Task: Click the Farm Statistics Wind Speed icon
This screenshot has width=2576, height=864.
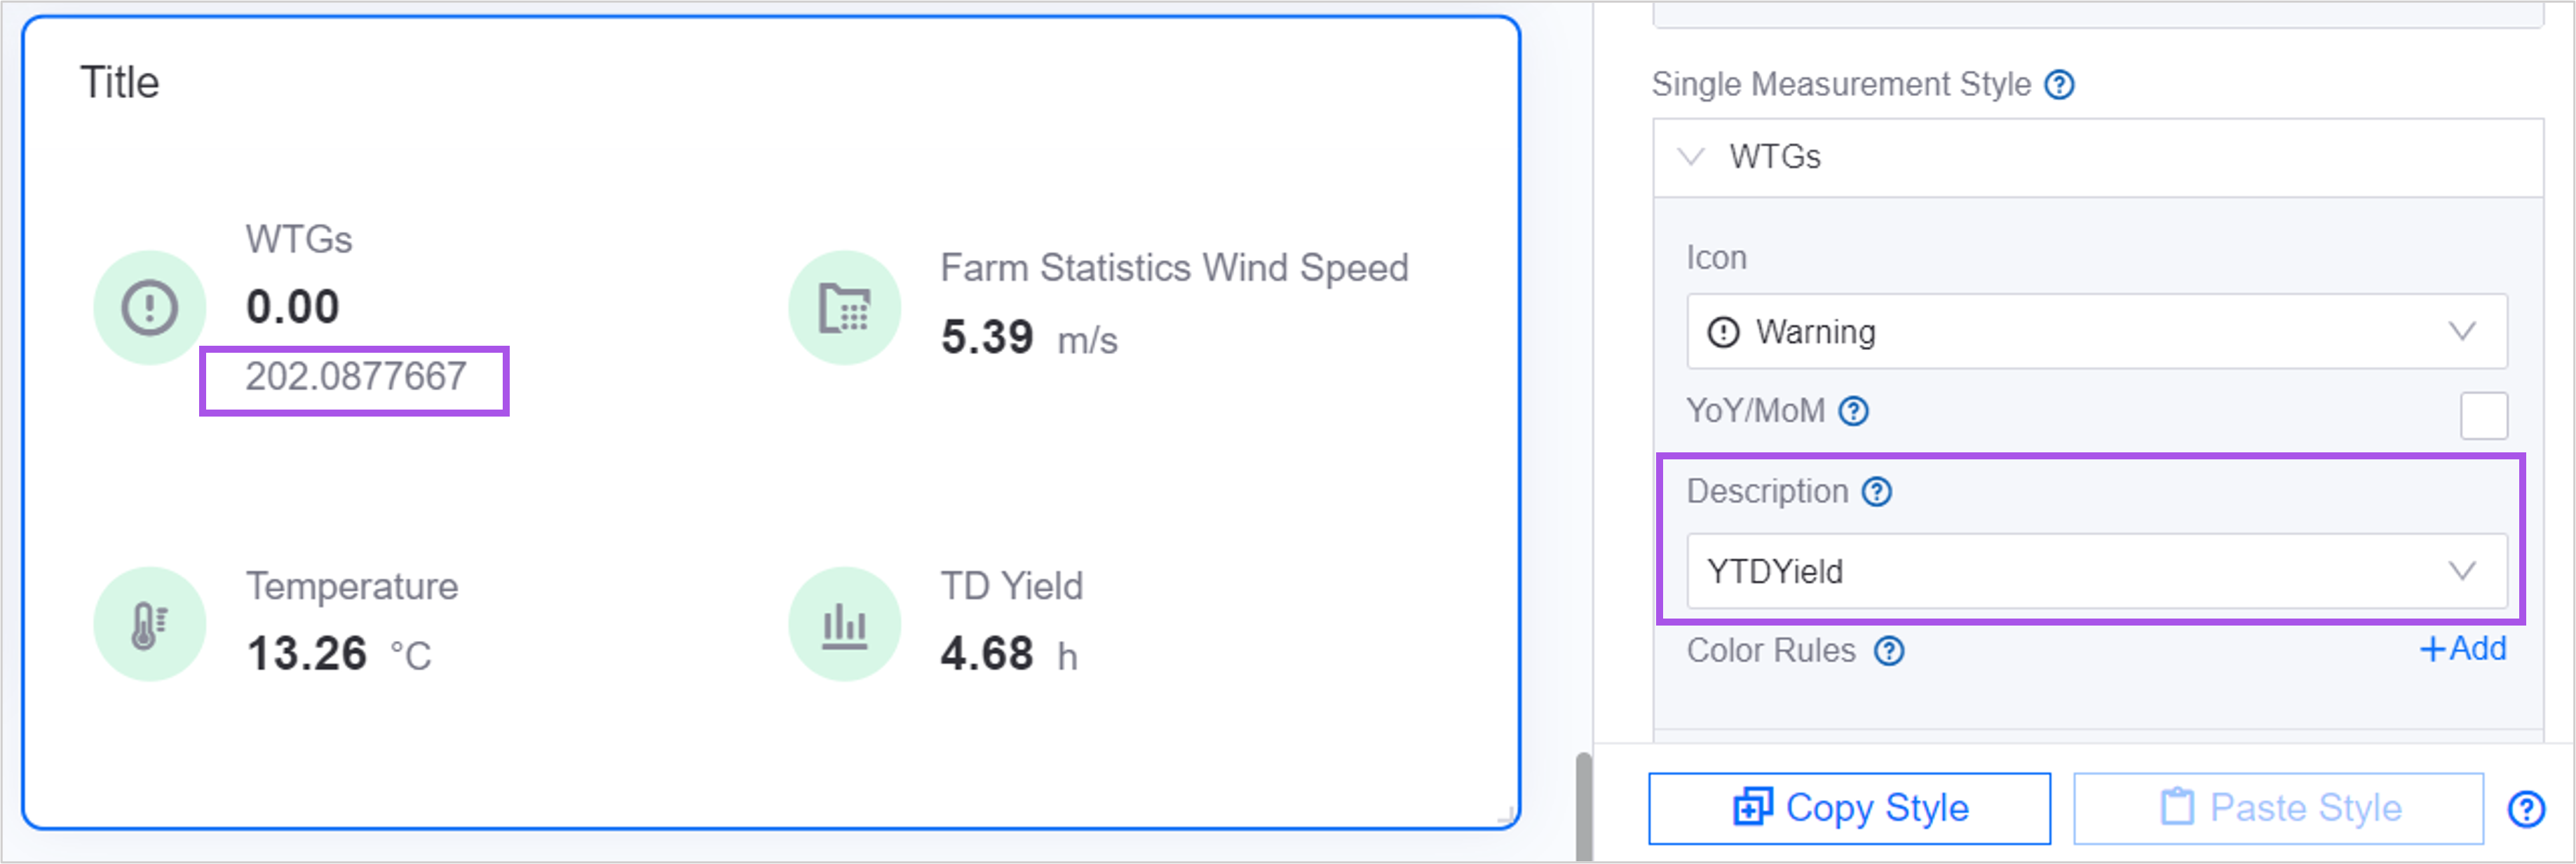Action: click(x=844, y=307)
